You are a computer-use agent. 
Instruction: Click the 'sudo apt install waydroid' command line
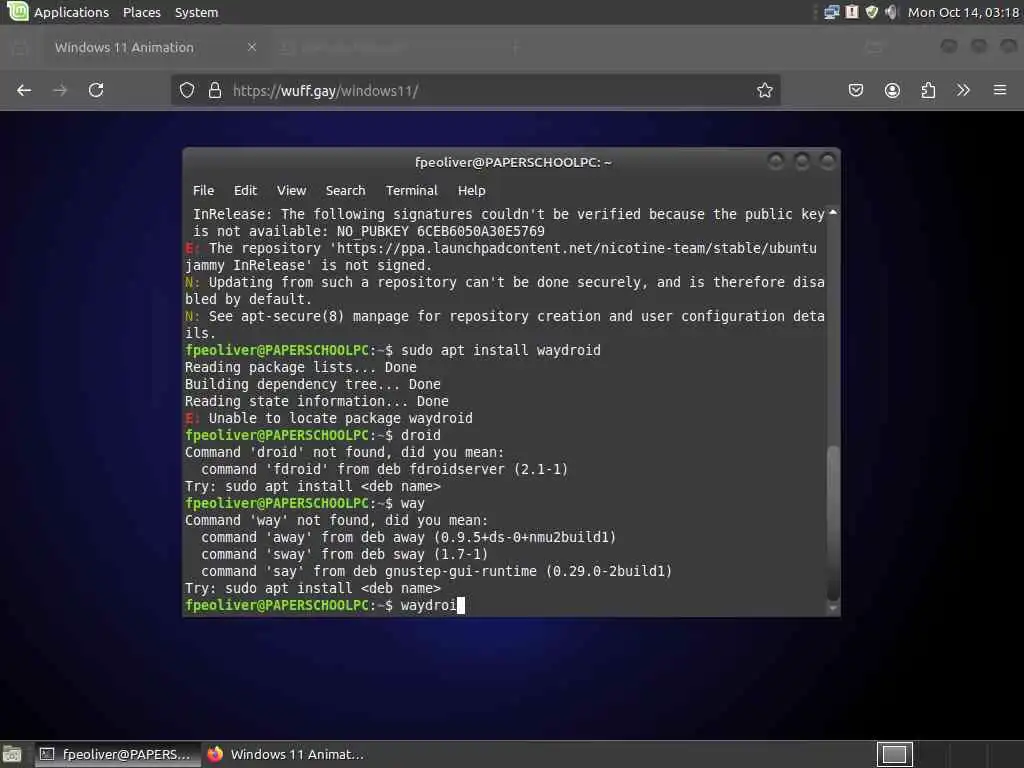tap(393, 350)
